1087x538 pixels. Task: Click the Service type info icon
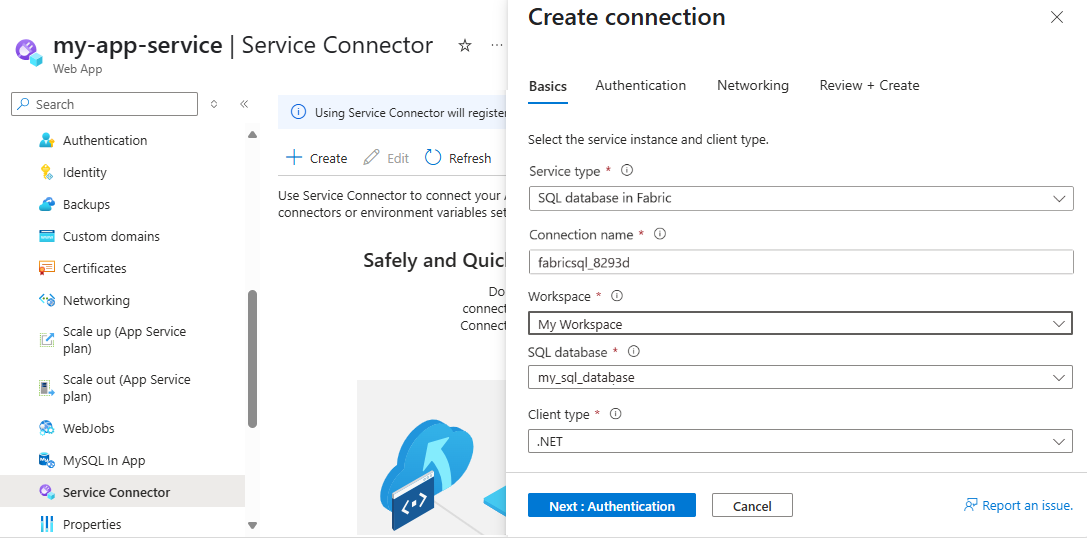pos(627,170)
